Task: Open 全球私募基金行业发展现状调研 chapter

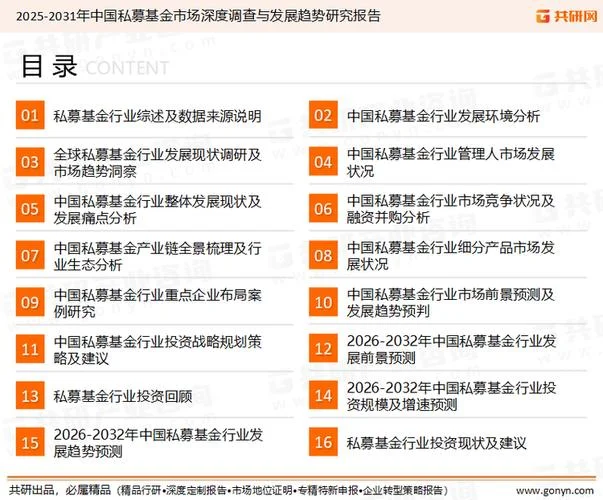Action: coord(157,163)
